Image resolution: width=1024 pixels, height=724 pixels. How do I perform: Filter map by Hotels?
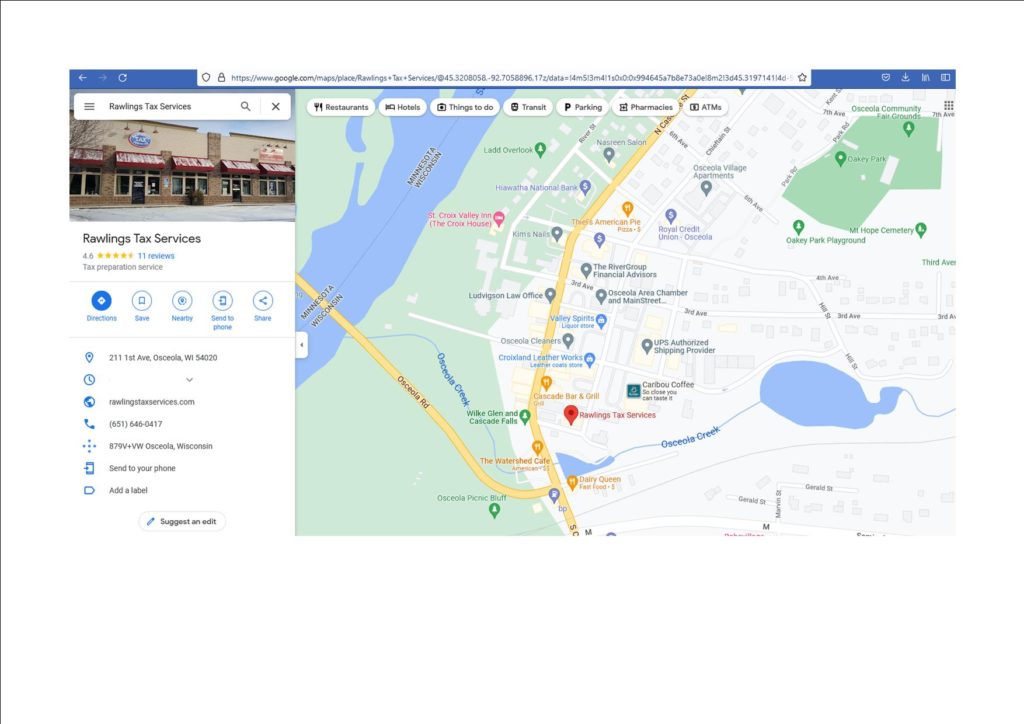coord(402,107)
